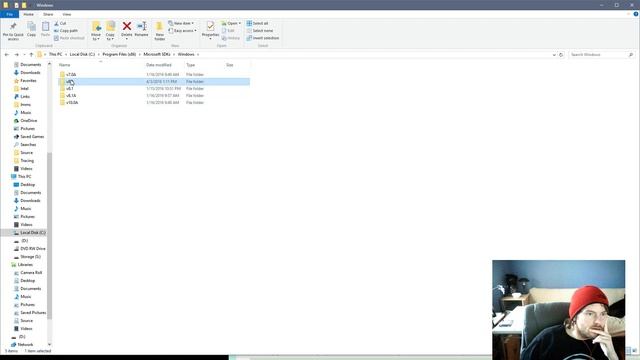Expand the Open button dropdown arrow
This screenshot has height=360, width=640.
tap(240, 23)
